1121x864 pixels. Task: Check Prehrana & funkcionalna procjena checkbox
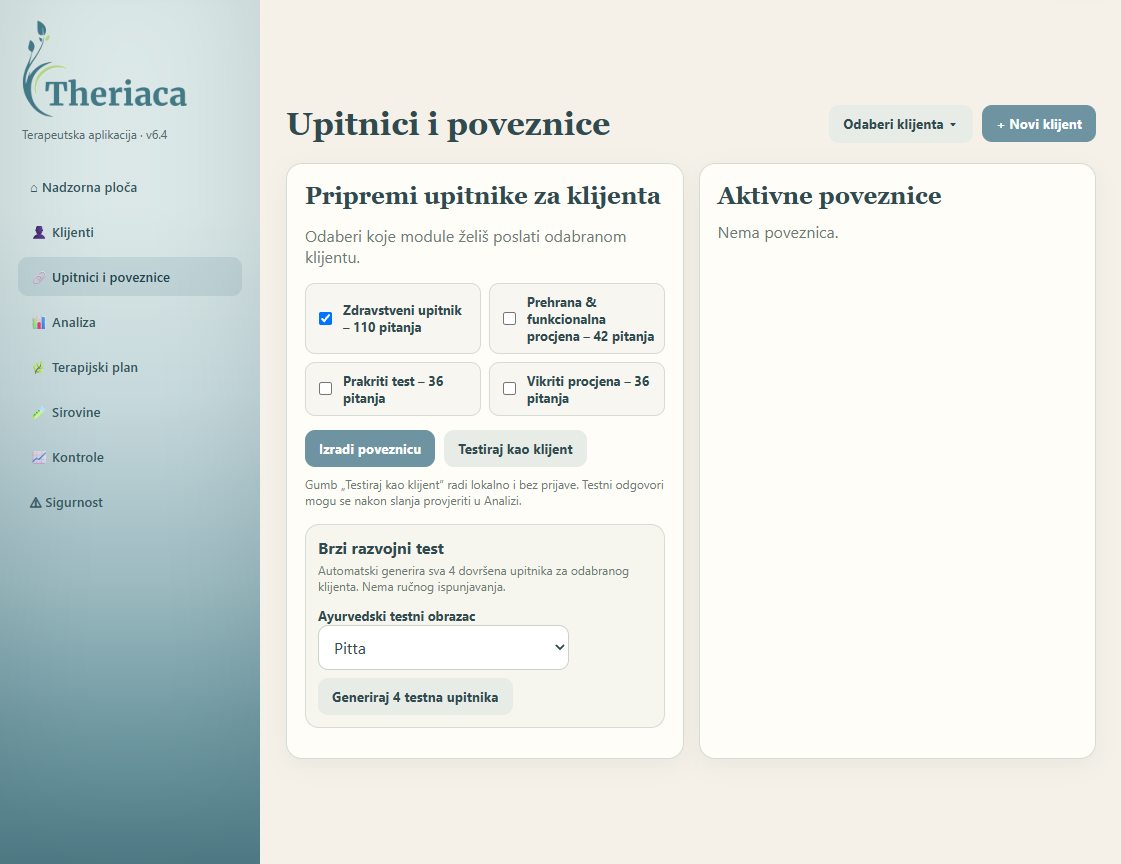pos(509,319)
